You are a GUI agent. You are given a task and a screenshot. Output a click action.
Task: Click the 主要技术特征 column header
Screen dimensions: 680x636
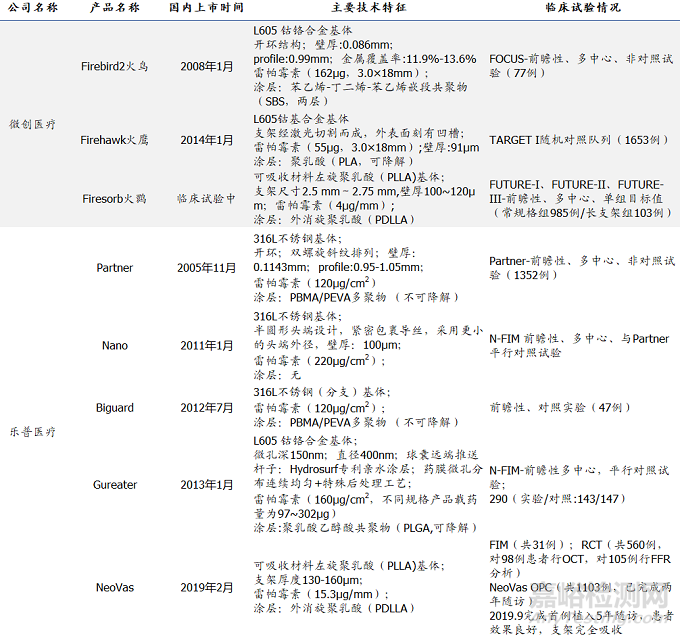coord(369,7)
